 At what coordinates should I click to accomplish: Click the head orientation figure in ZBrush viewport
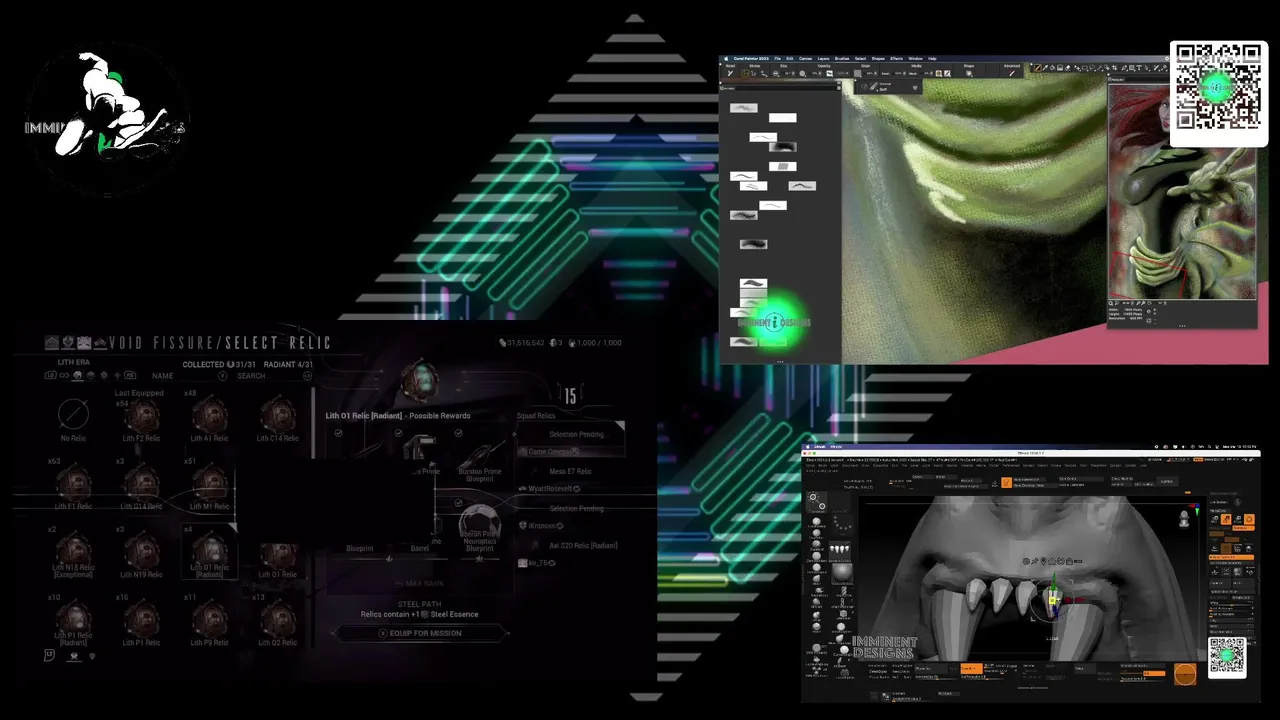(x=1185, y=518)
